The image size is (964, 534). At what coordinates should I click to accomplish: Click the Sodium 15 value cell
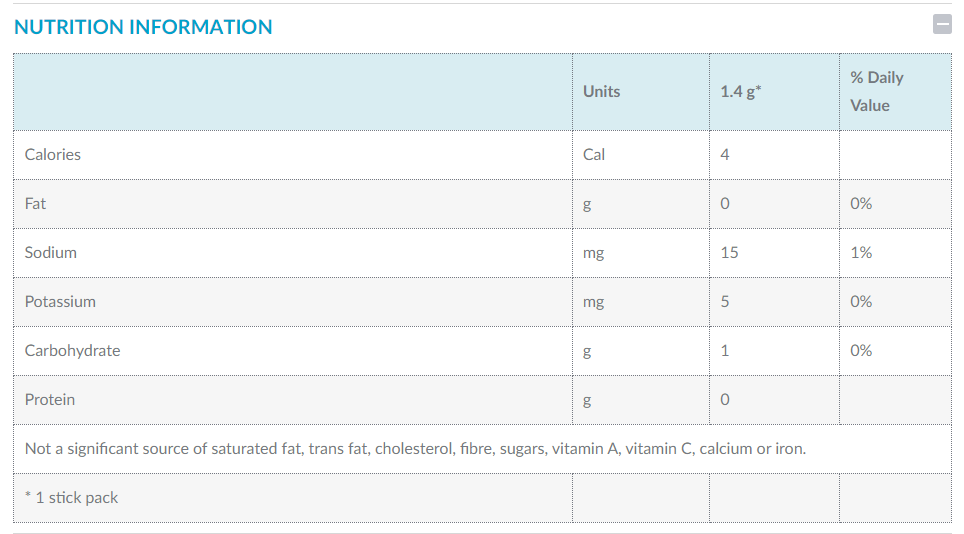pos(729,252)
